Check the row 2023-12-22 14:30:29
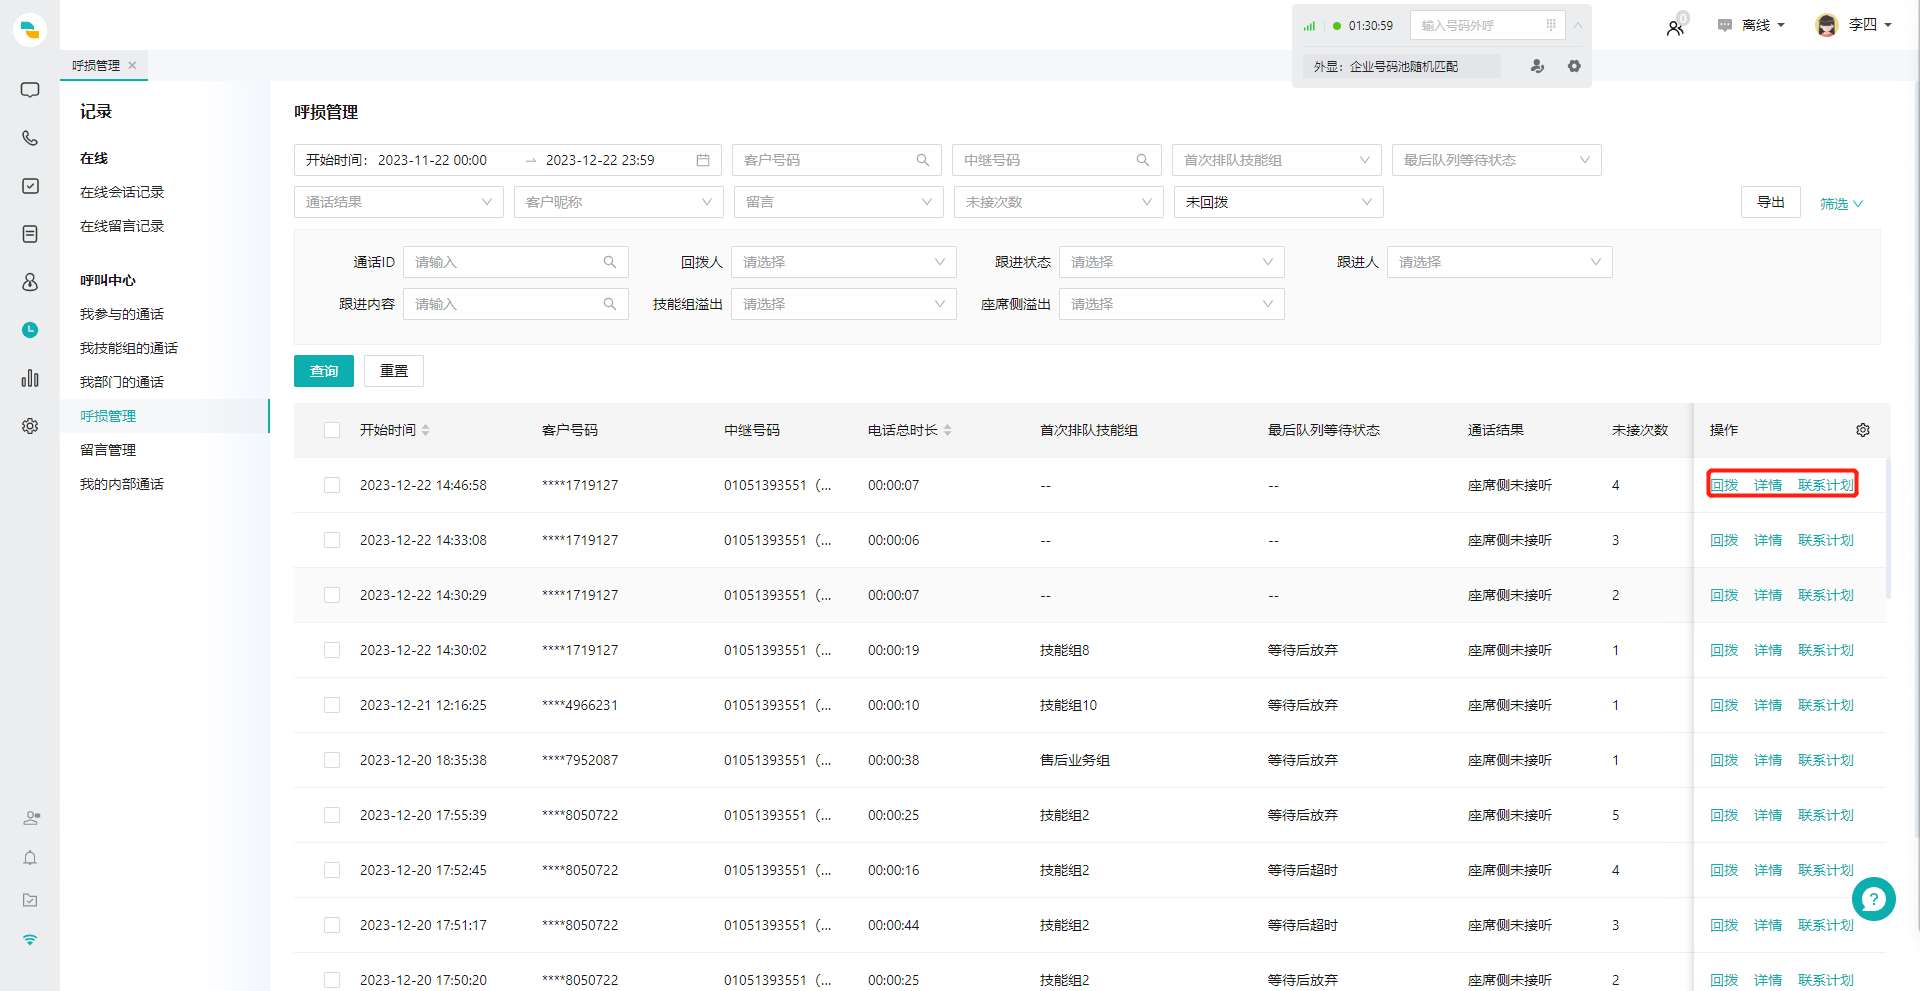The width and height of the screenshot is (1920, 991). (x=332, y=595)
